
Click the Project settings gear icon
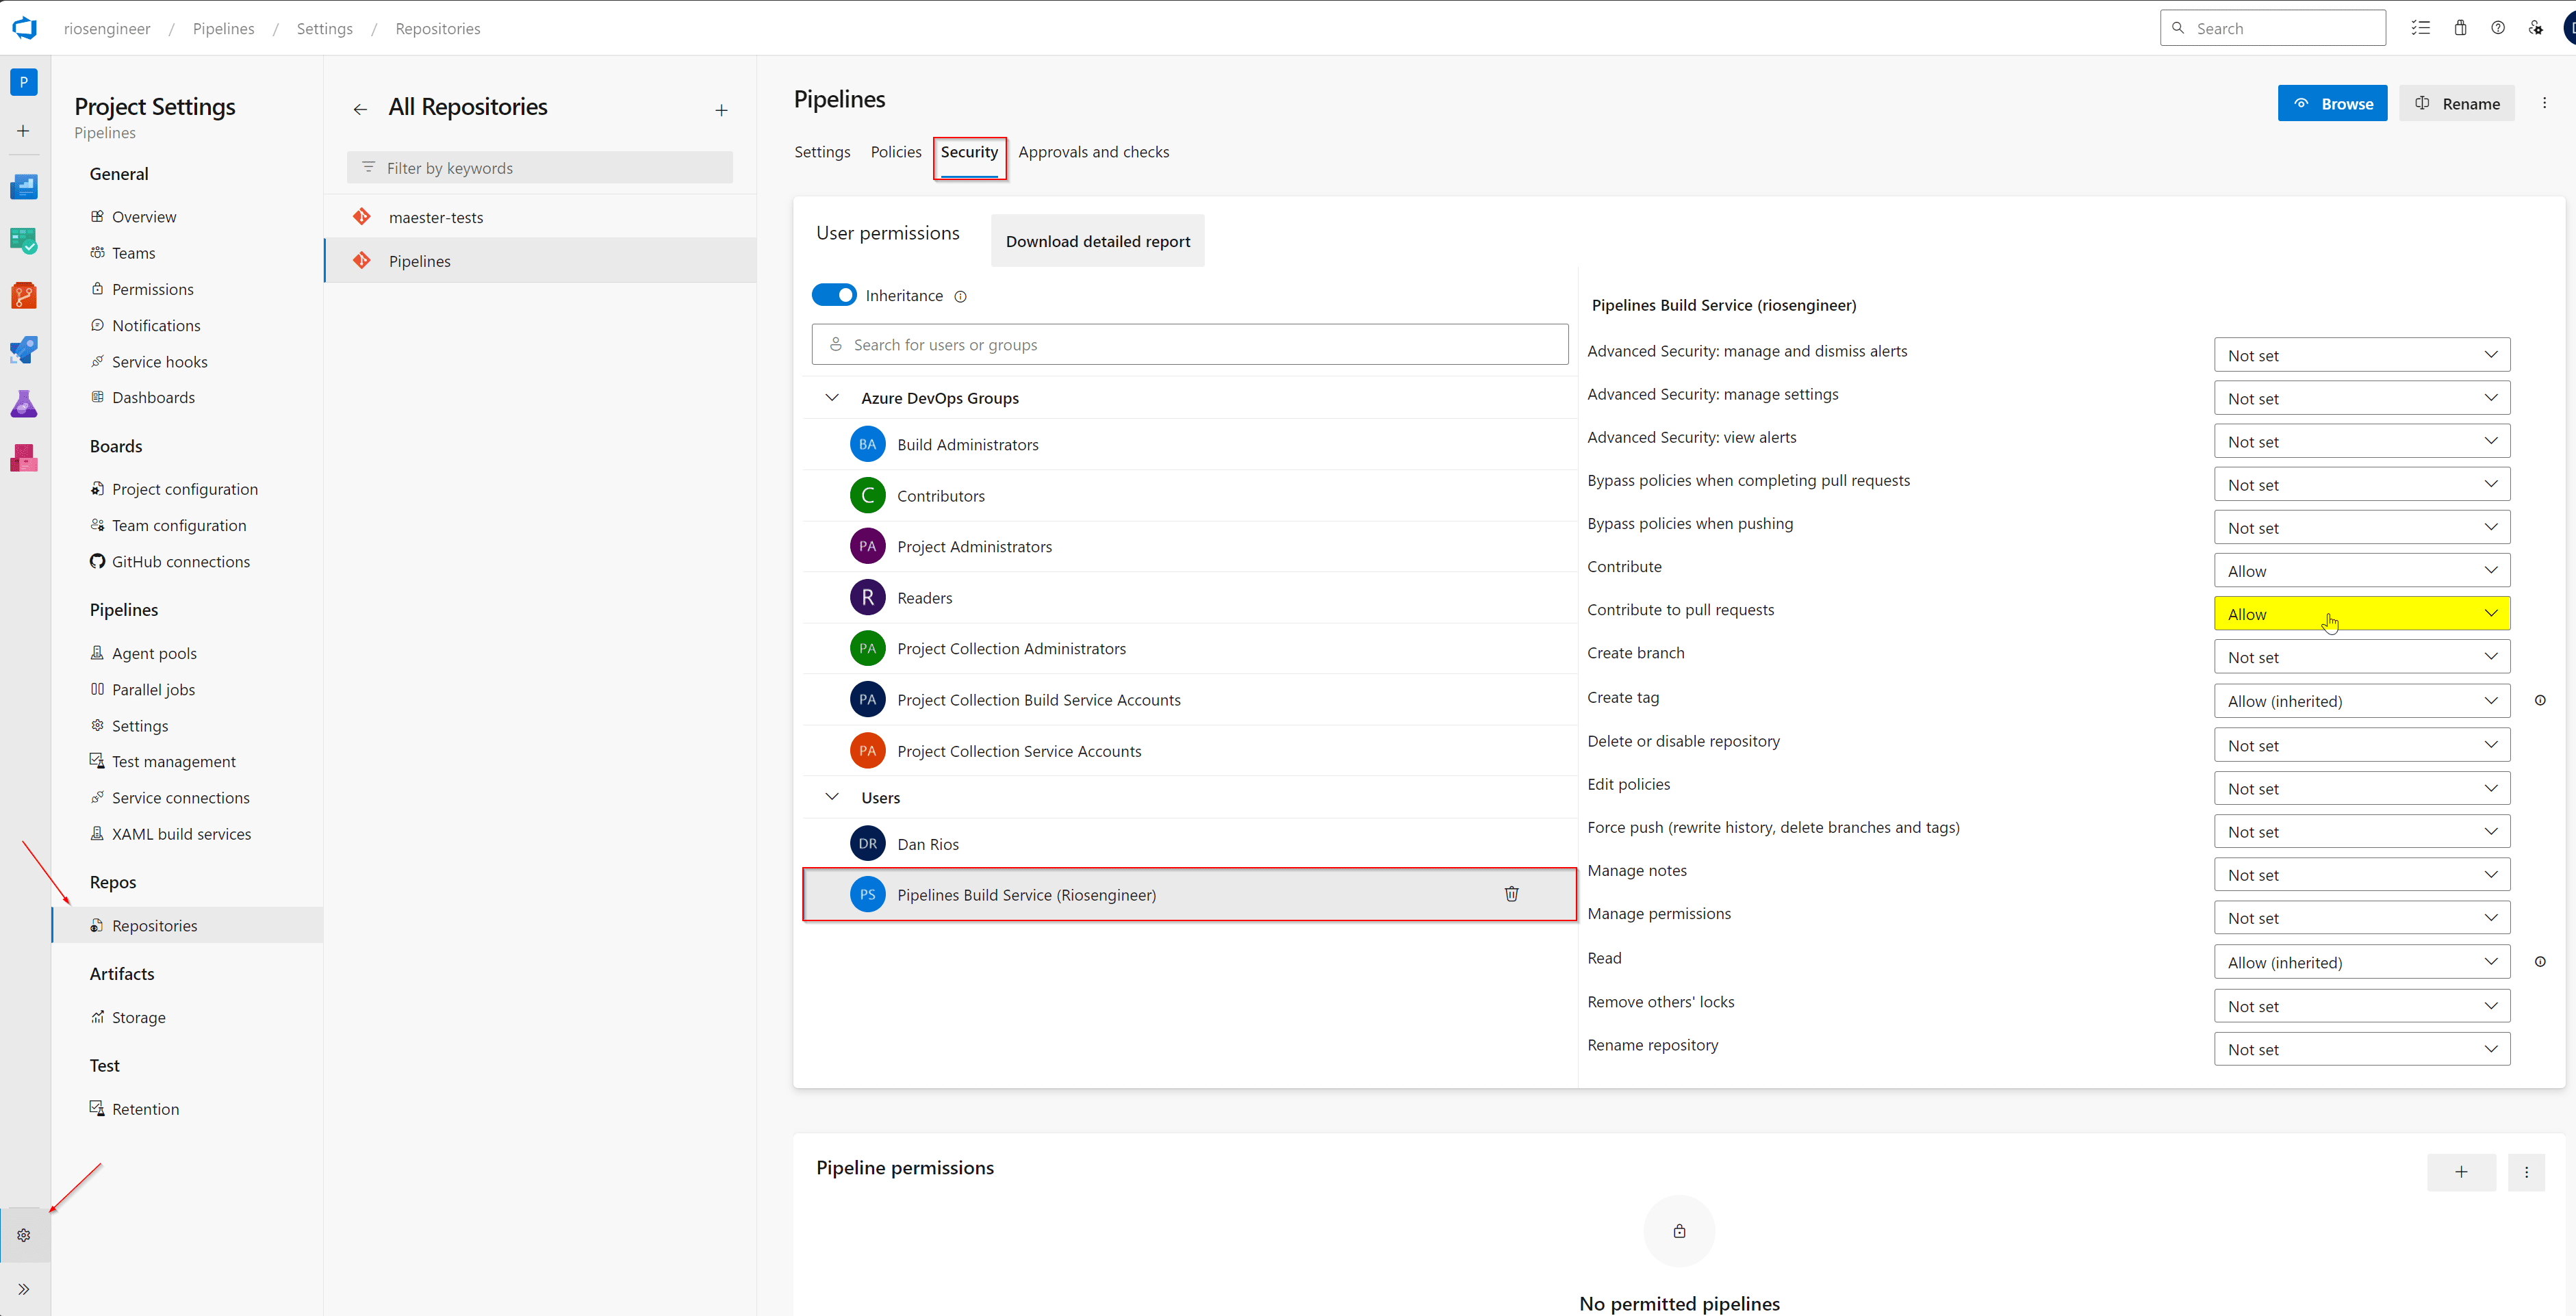pyautogui.click(x=24, y=1235)
